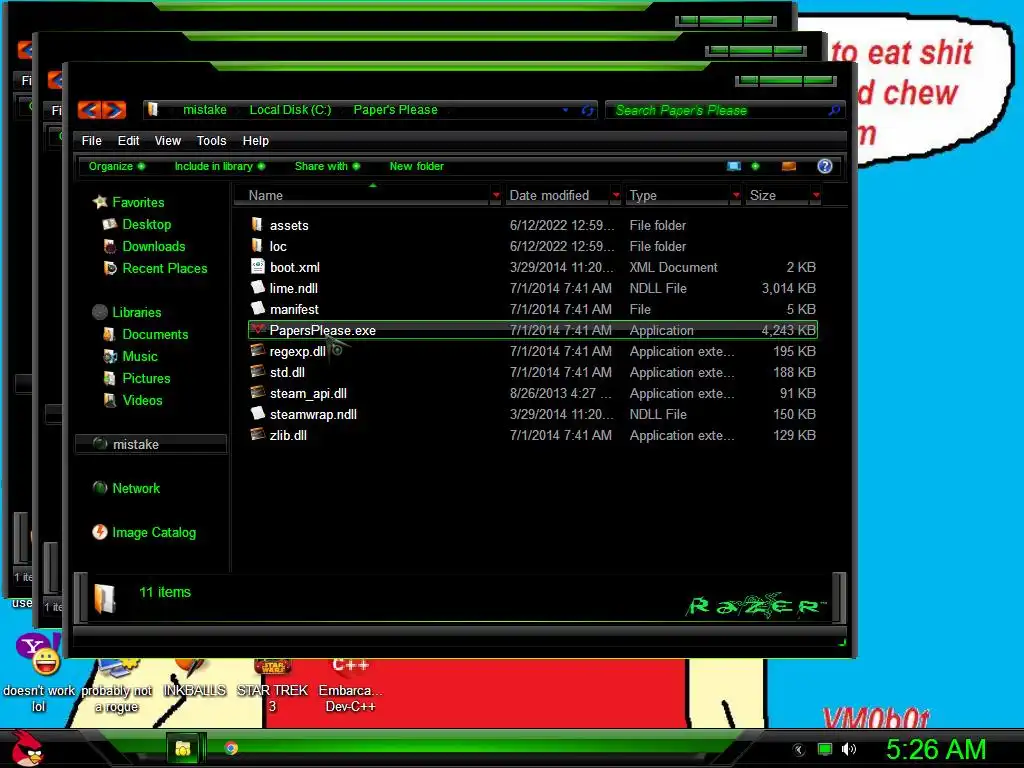Go forward with the right arrow button
This screenshot has width=1024, height=768.
(x=114, y=110)
